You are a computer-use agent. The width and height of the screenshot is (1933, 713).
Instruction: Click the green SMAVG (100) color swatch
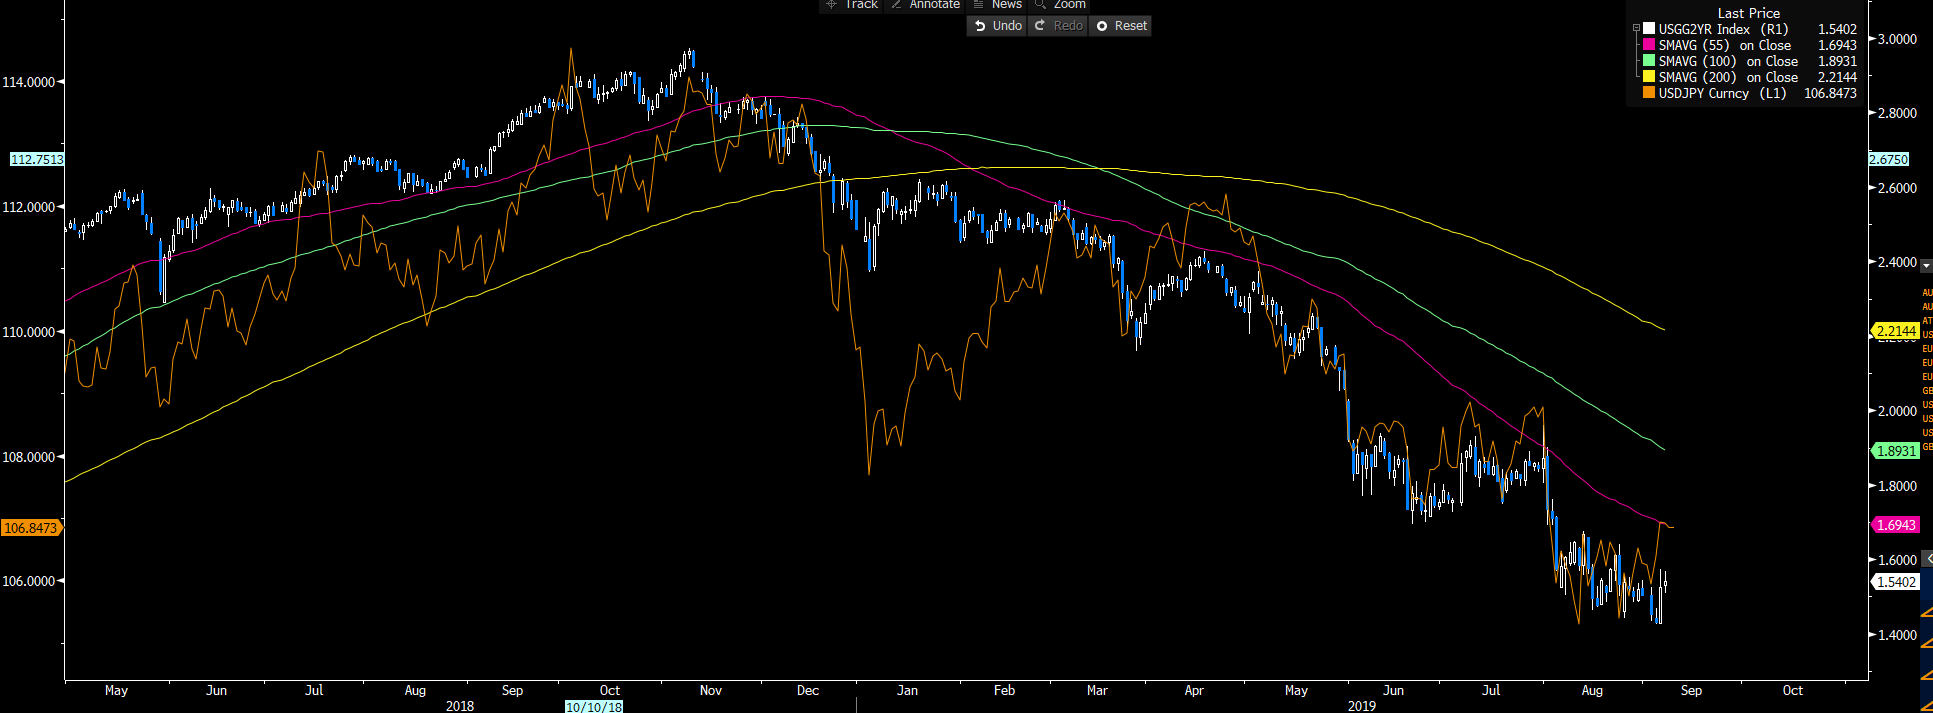[x=1649, y=61]
